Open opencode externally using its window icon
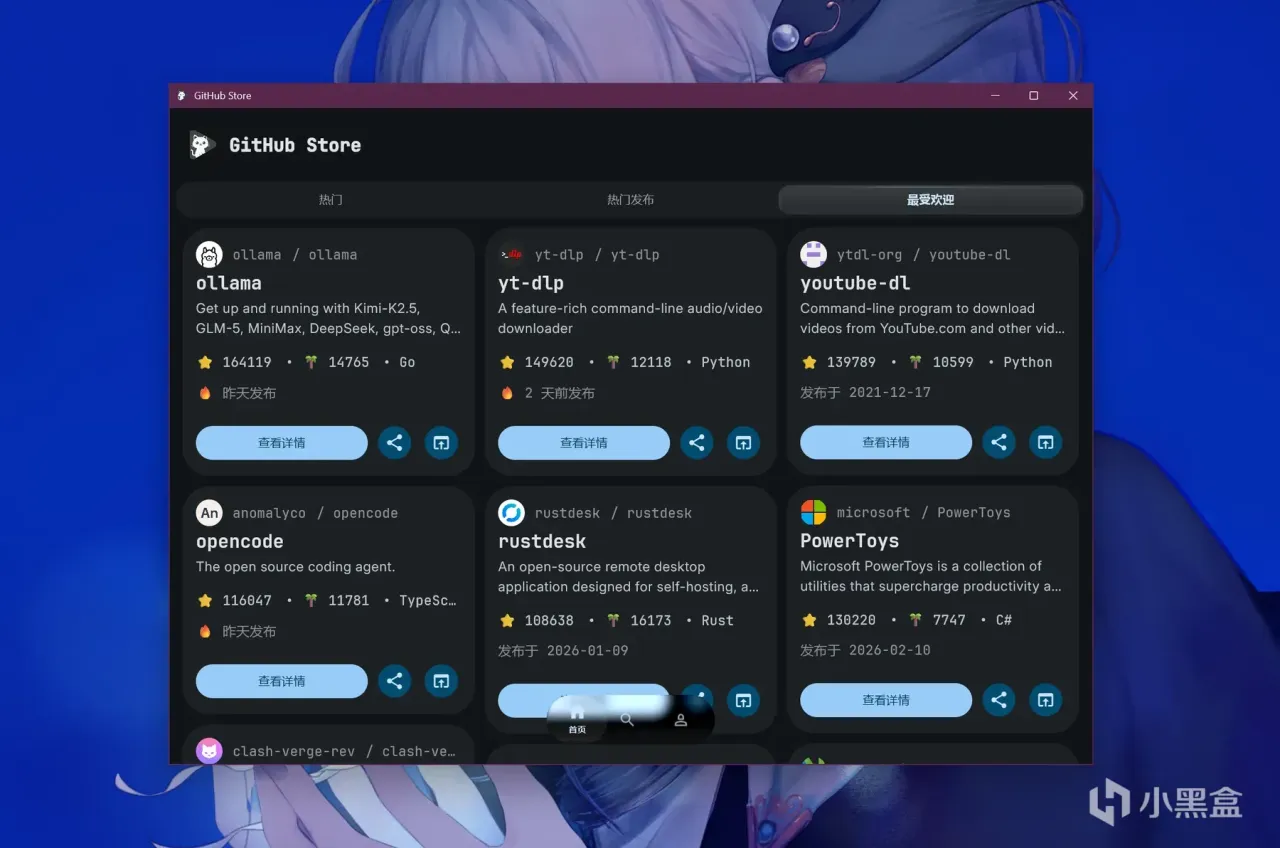 (x=441, y=681)
